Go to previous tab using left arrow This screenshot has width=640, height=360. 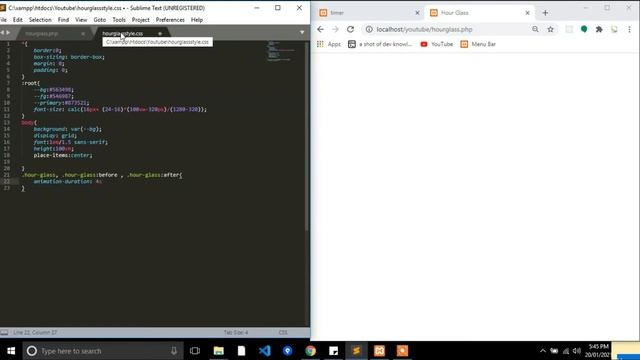pyautogui.click(x=2, y=33)
